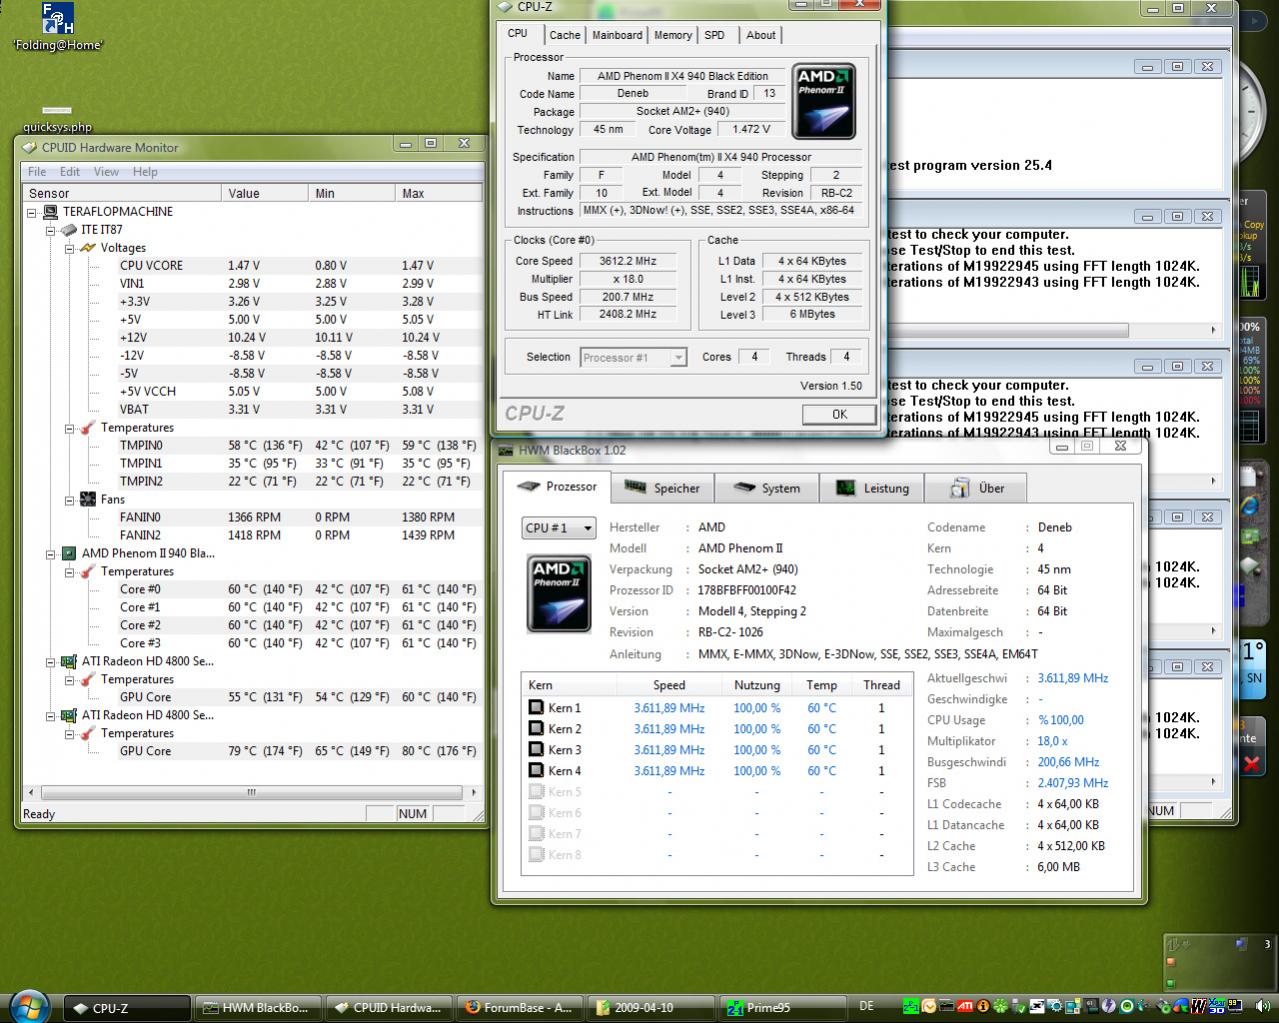The image size is (1279, 1023).
Task: Click the Kern 4 core icon
Action: (x=536, y=771)
